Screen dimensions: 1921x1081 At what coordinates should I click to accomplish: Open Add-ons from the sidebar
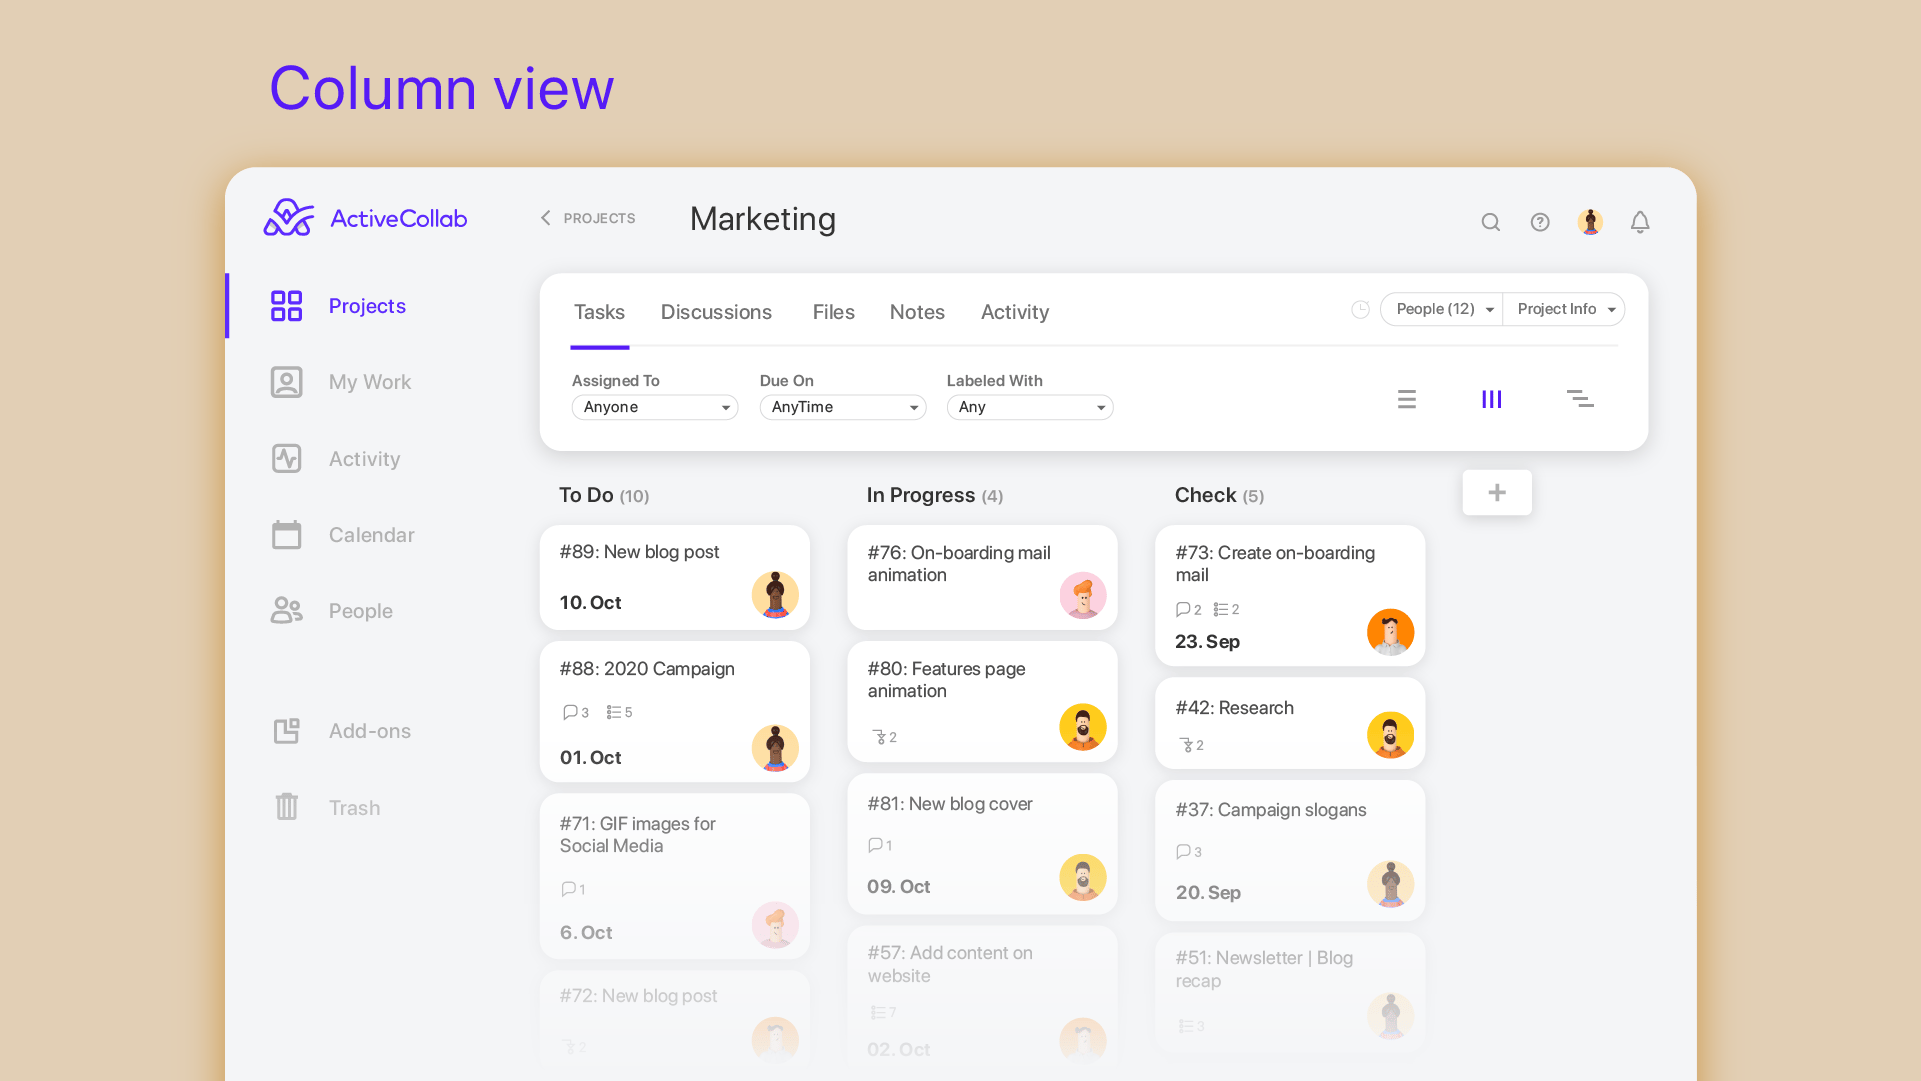(x=369, y=730)
